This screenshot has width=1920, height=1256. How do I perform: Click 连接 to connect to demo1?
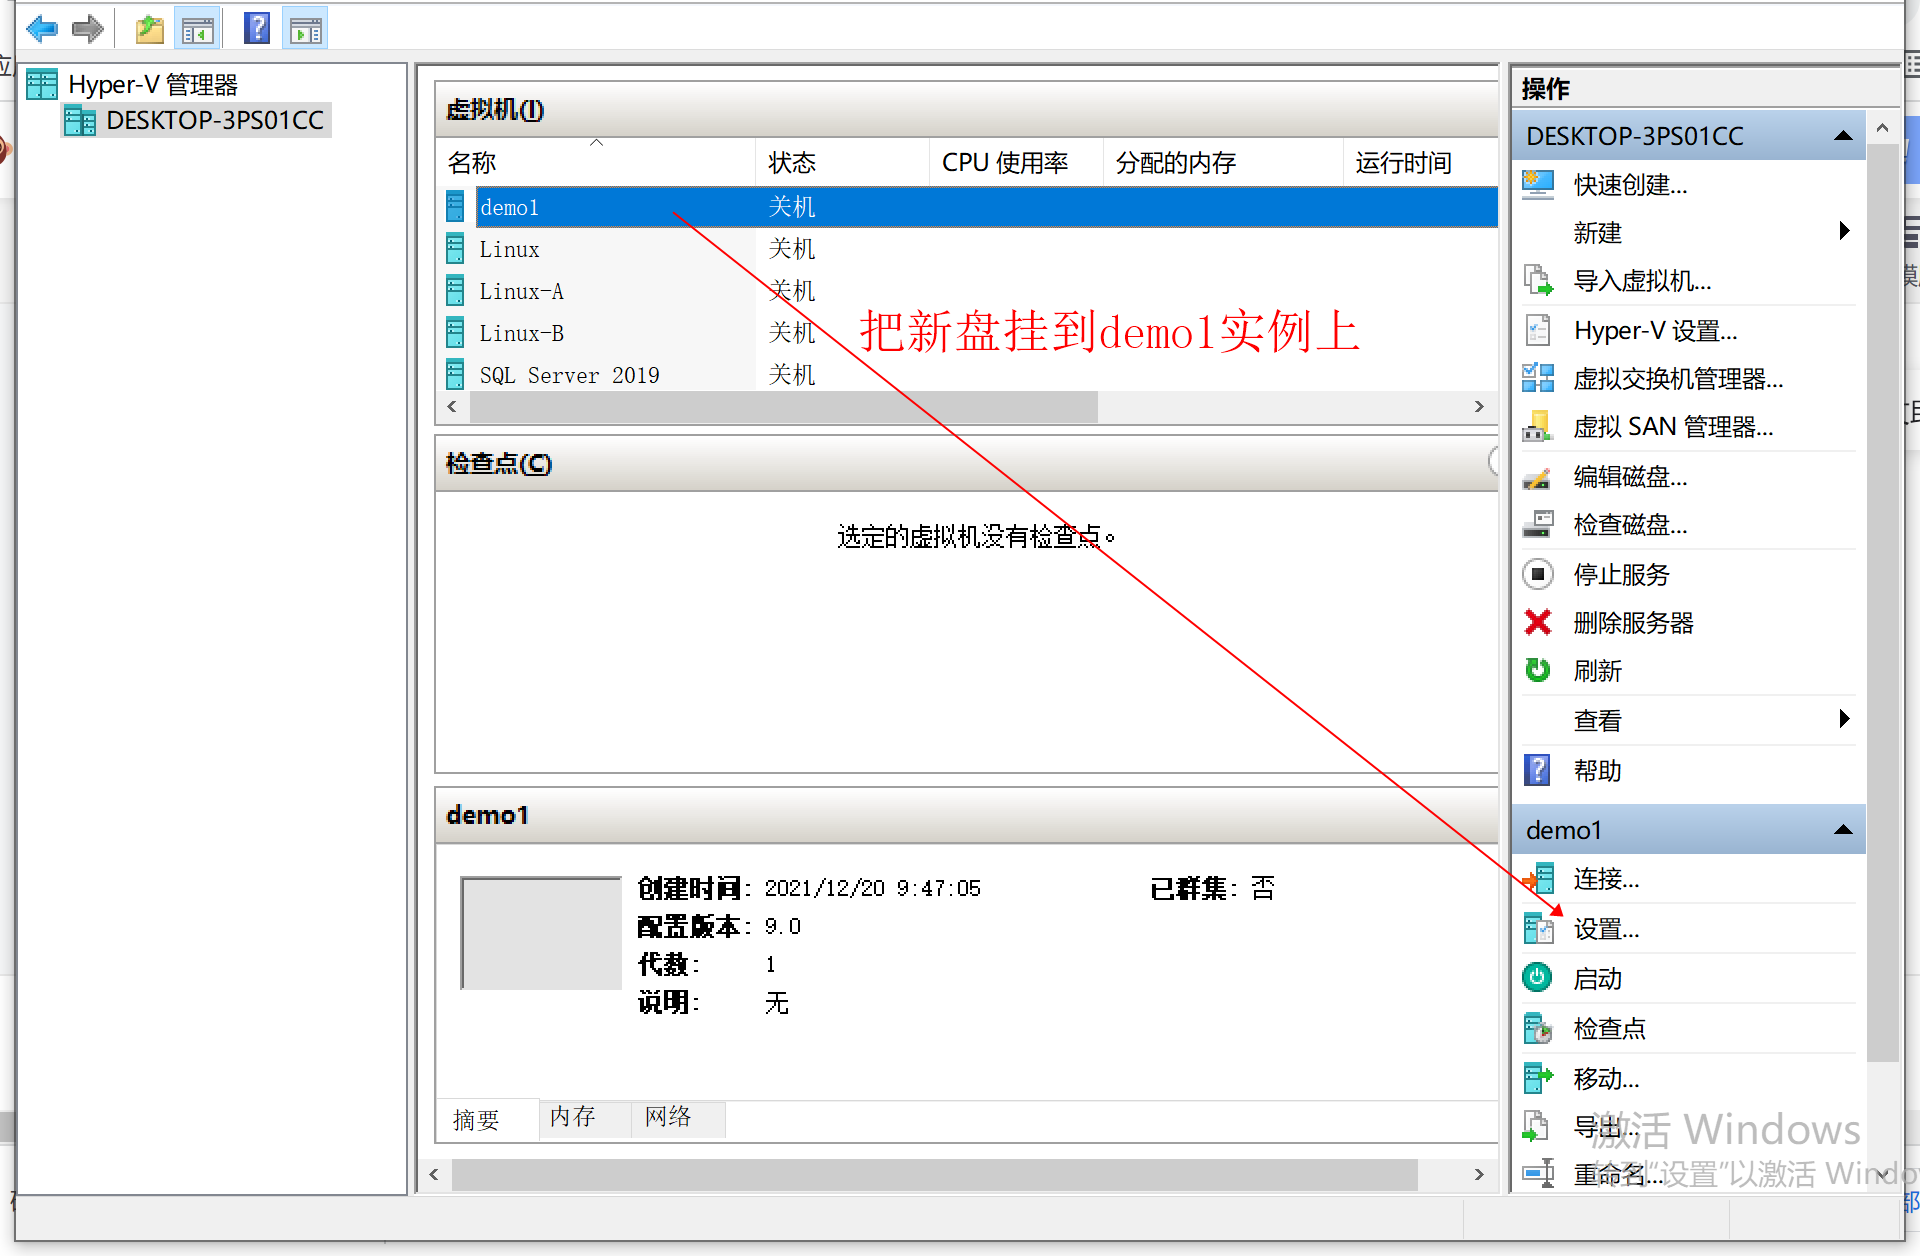pos(1605,879)
